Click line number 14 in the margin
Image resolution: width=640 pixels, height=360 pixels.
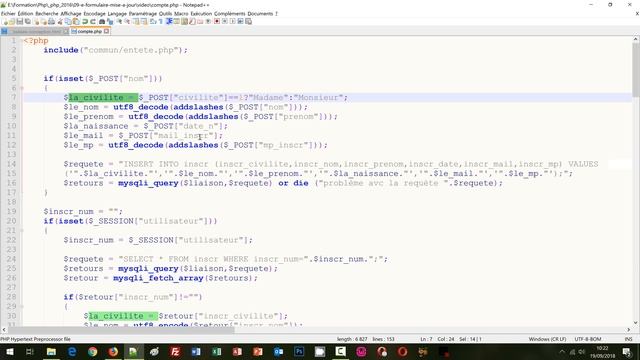pyautogui.click(x=12, y=164)
